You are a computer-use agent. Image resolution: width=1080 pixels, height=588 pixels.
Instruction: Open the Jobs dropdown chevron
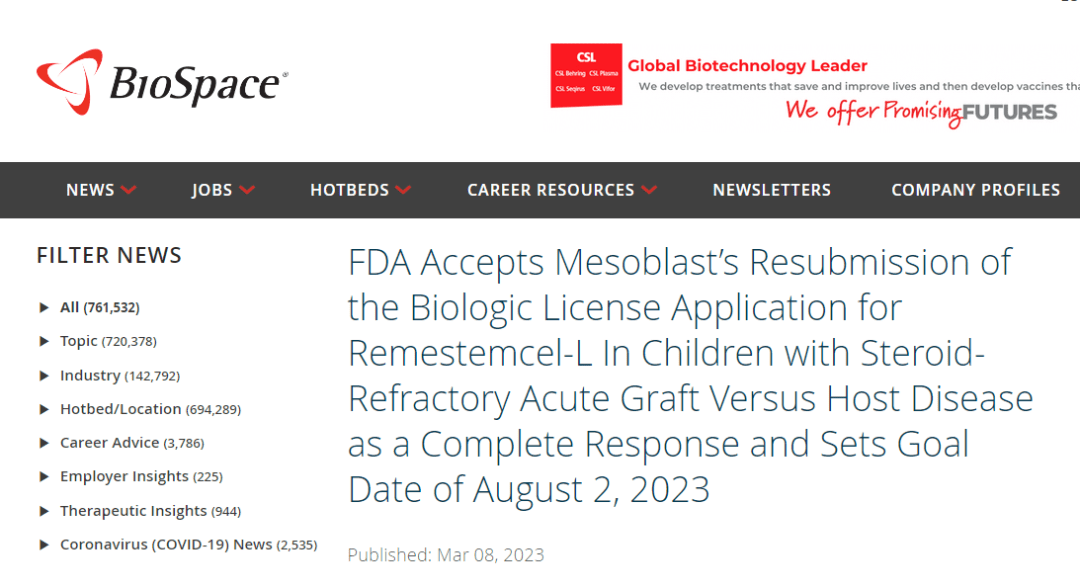(247, 190)
